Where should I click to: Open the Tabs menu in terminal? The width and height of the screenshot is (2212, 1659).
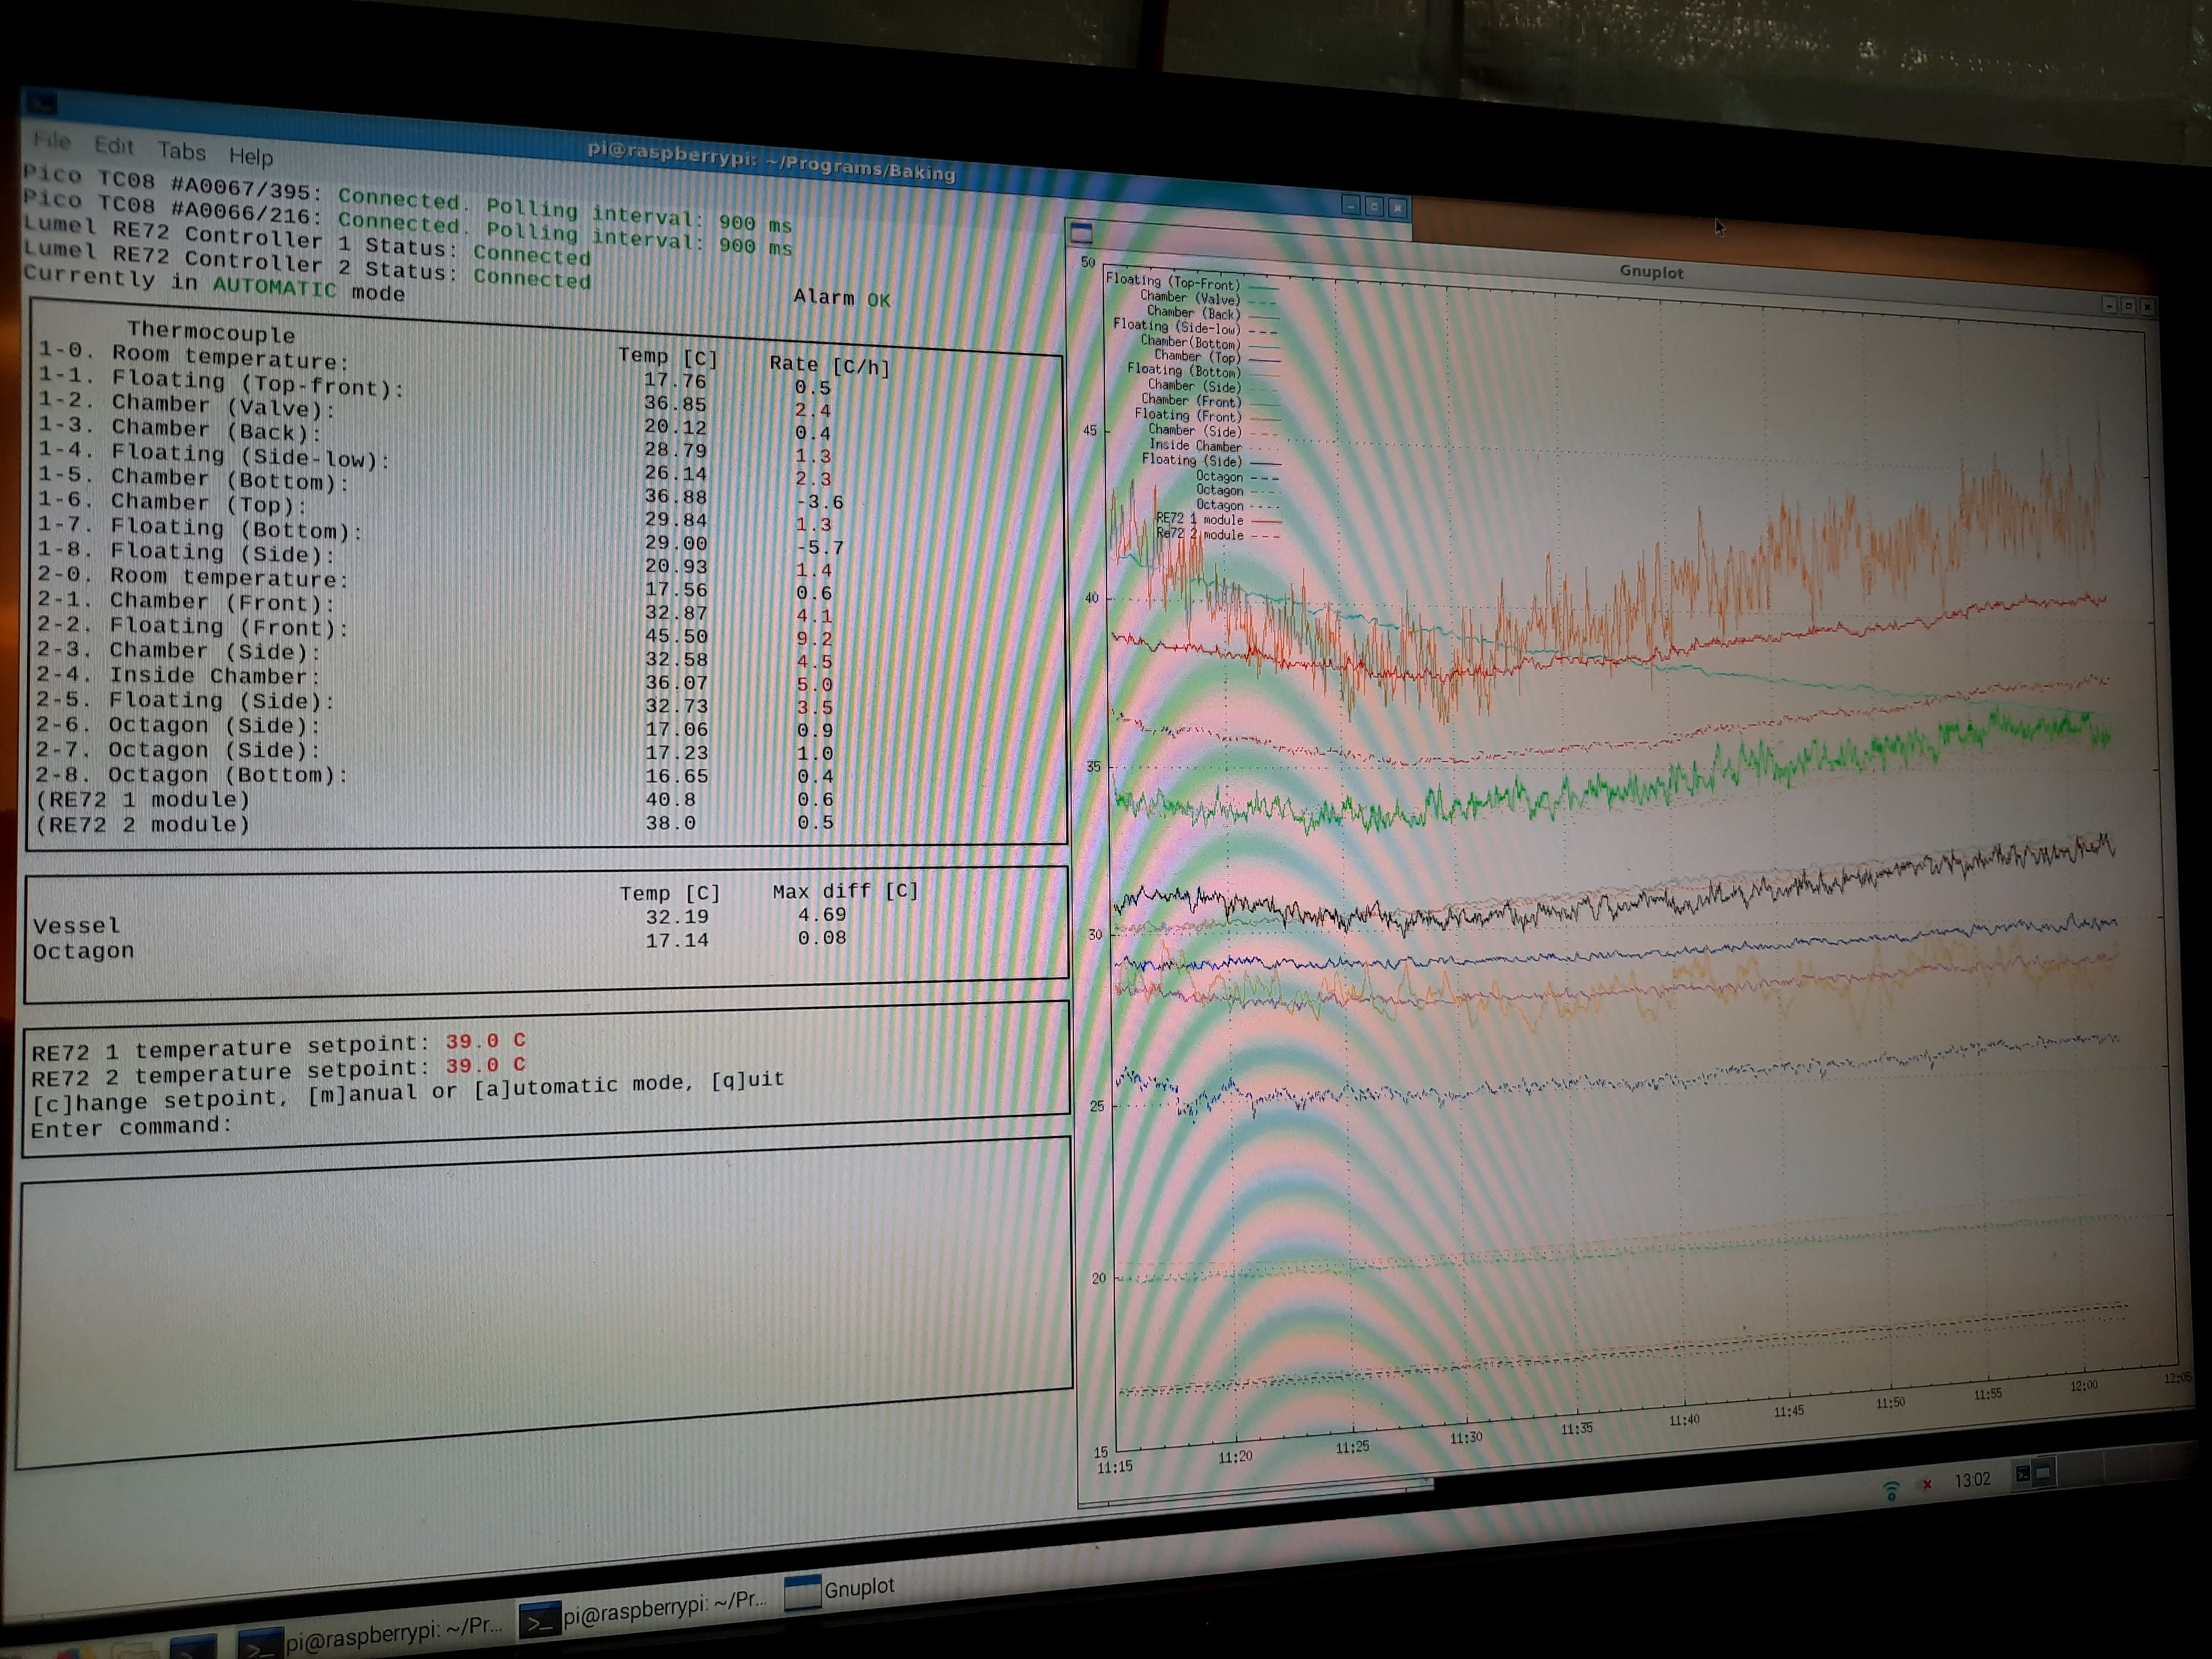coord(181,151)
